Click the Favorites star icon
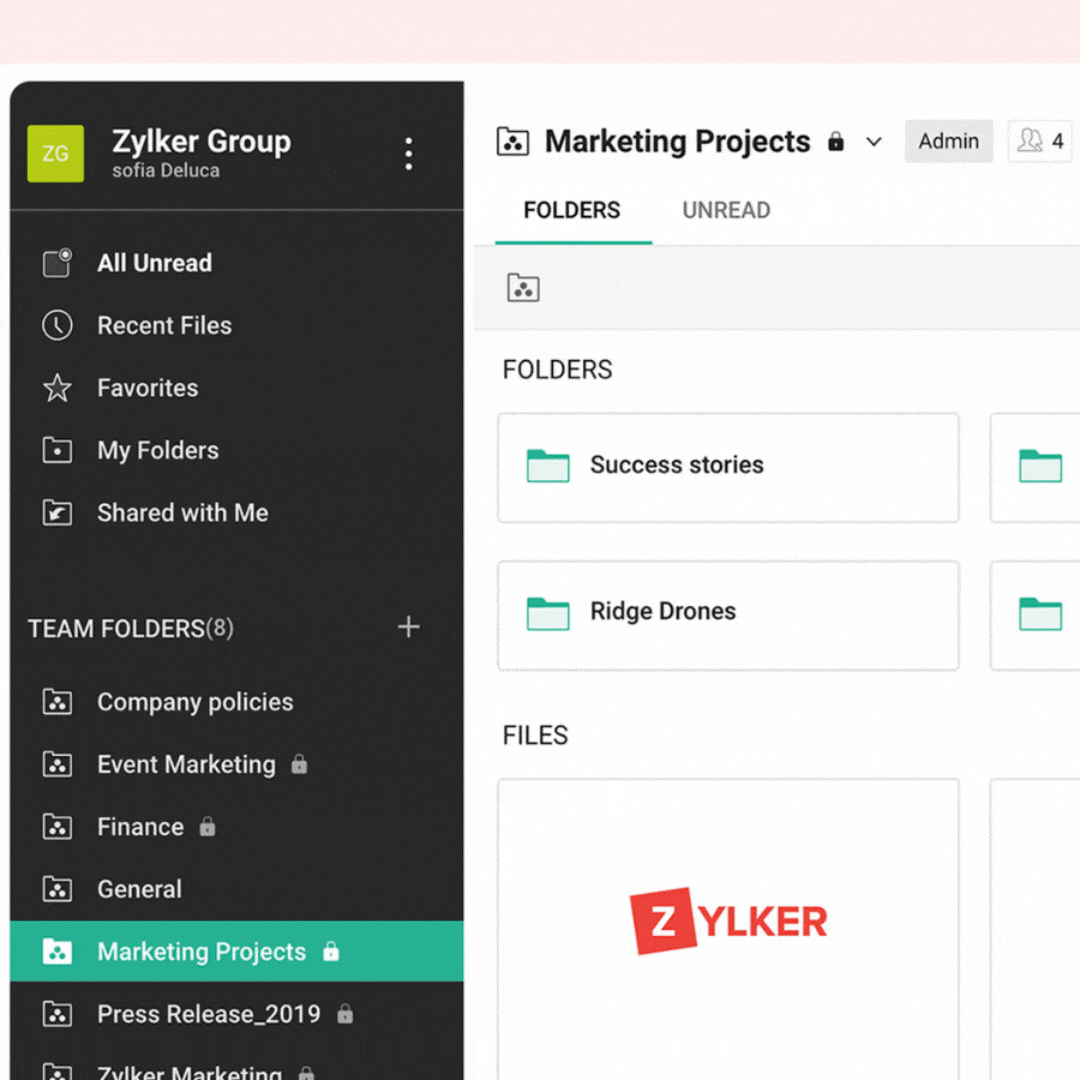Viewport: 1080px width, 1080px height. 57,388
